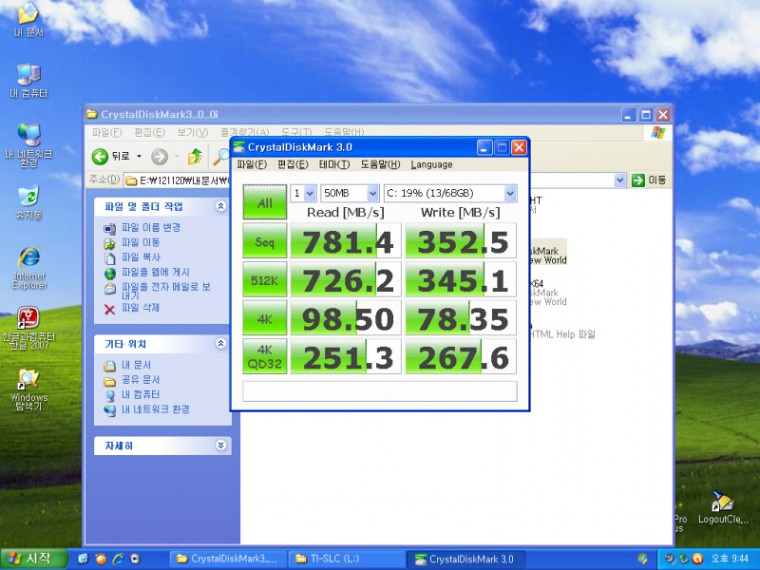Switch to TI-SLC (L:) taskbar window
The width and height of the screenshot is (760, 570).
coord(346,559)
